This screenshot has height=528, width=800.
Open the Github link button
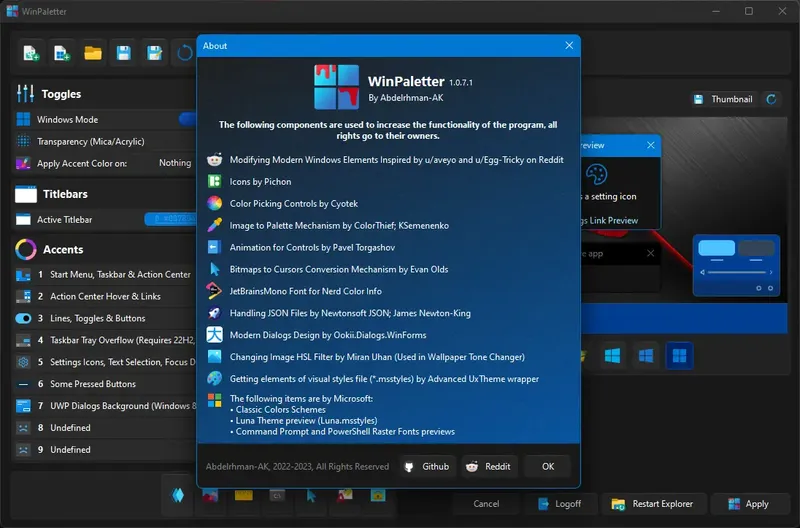tap(427, 466)
